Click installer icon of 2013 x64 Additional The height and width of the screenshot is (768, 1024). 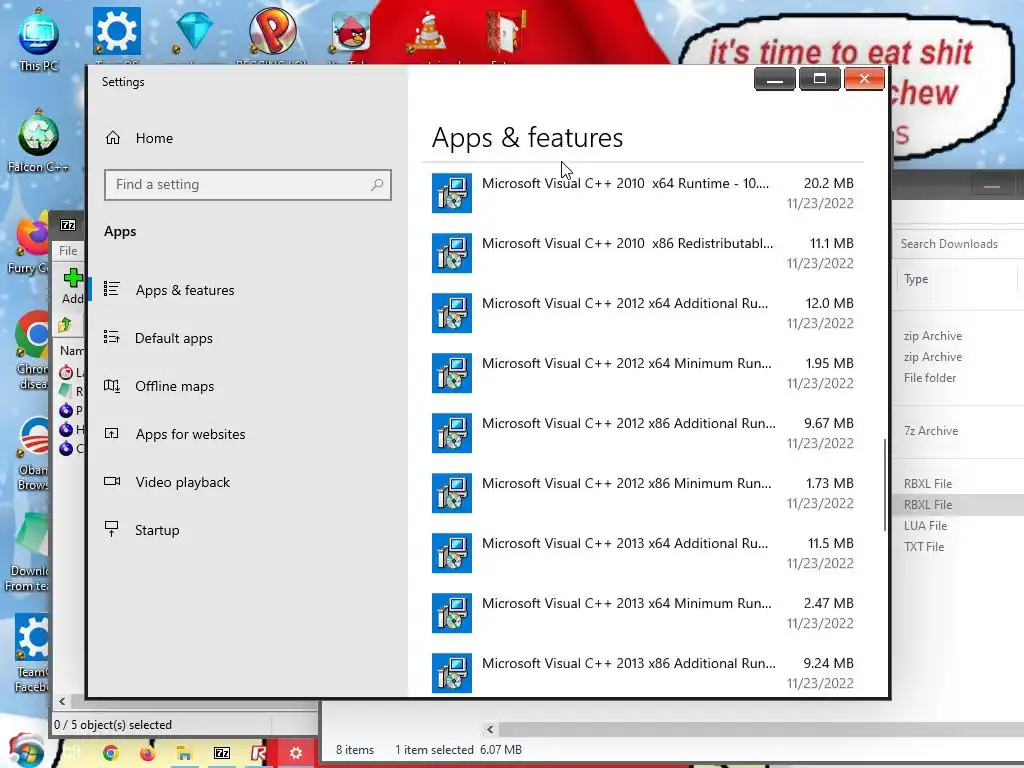[x=452, y=554]
